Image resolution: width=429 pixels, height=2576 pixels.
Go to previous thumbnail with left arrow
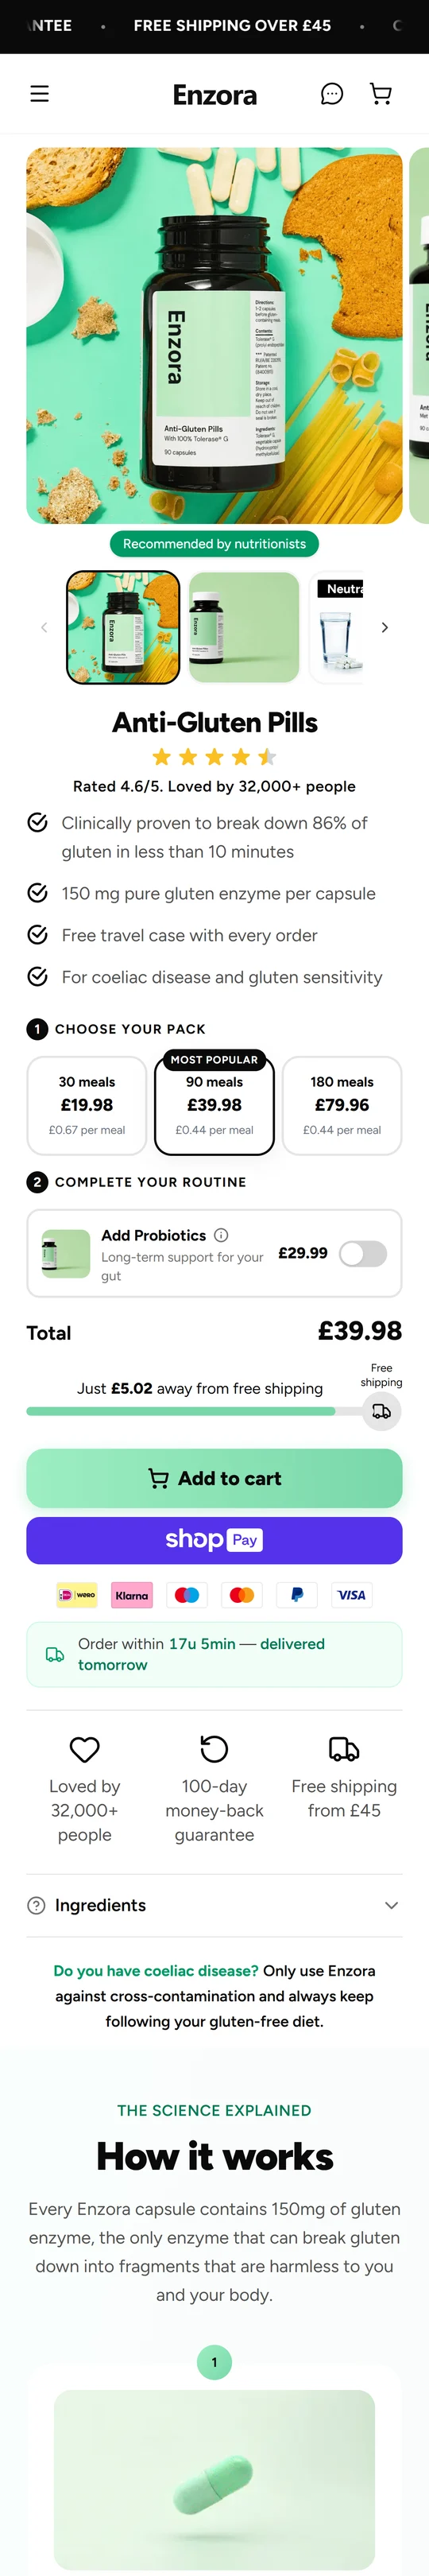click(44, 627)
